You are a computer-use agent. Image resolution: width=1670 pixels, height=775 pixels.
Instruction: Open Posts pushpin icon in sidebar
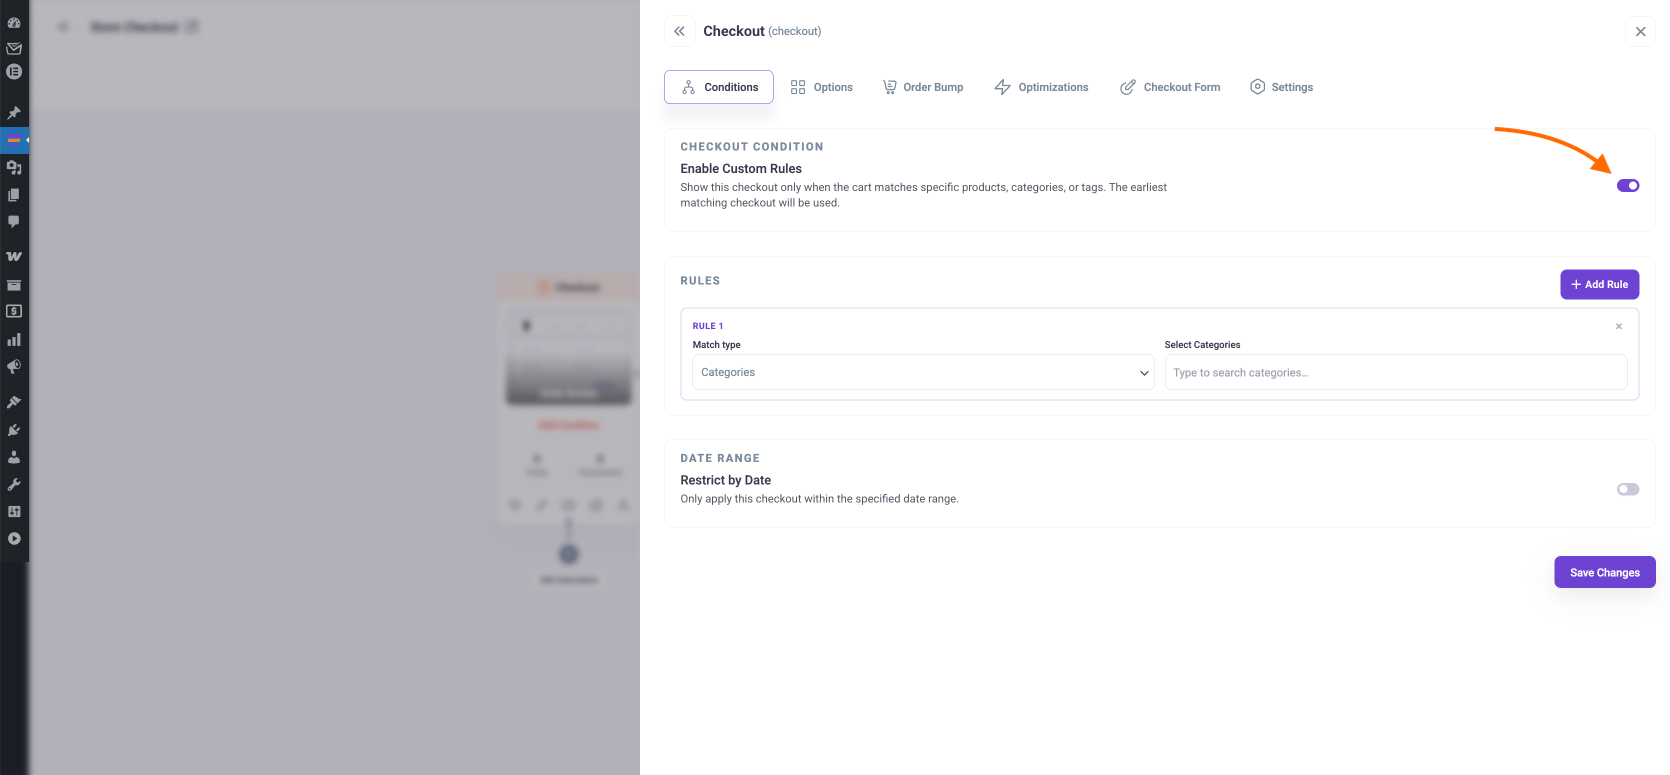tap(14, 112)
